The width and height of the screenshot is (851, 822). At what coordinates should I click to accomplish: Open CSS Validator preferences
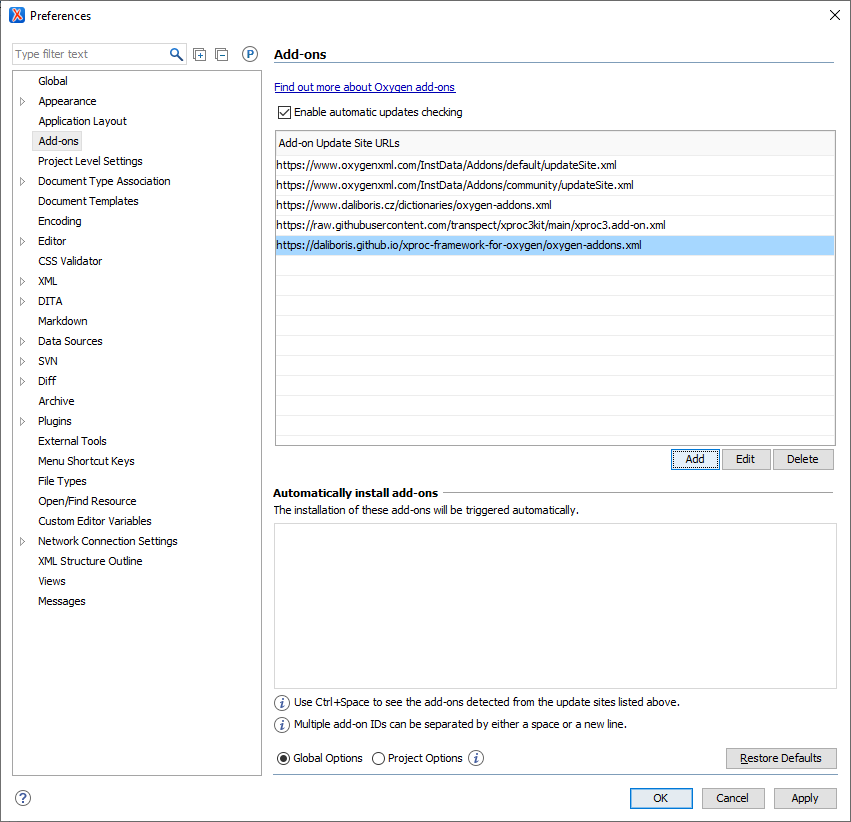(x=70, y=261)
